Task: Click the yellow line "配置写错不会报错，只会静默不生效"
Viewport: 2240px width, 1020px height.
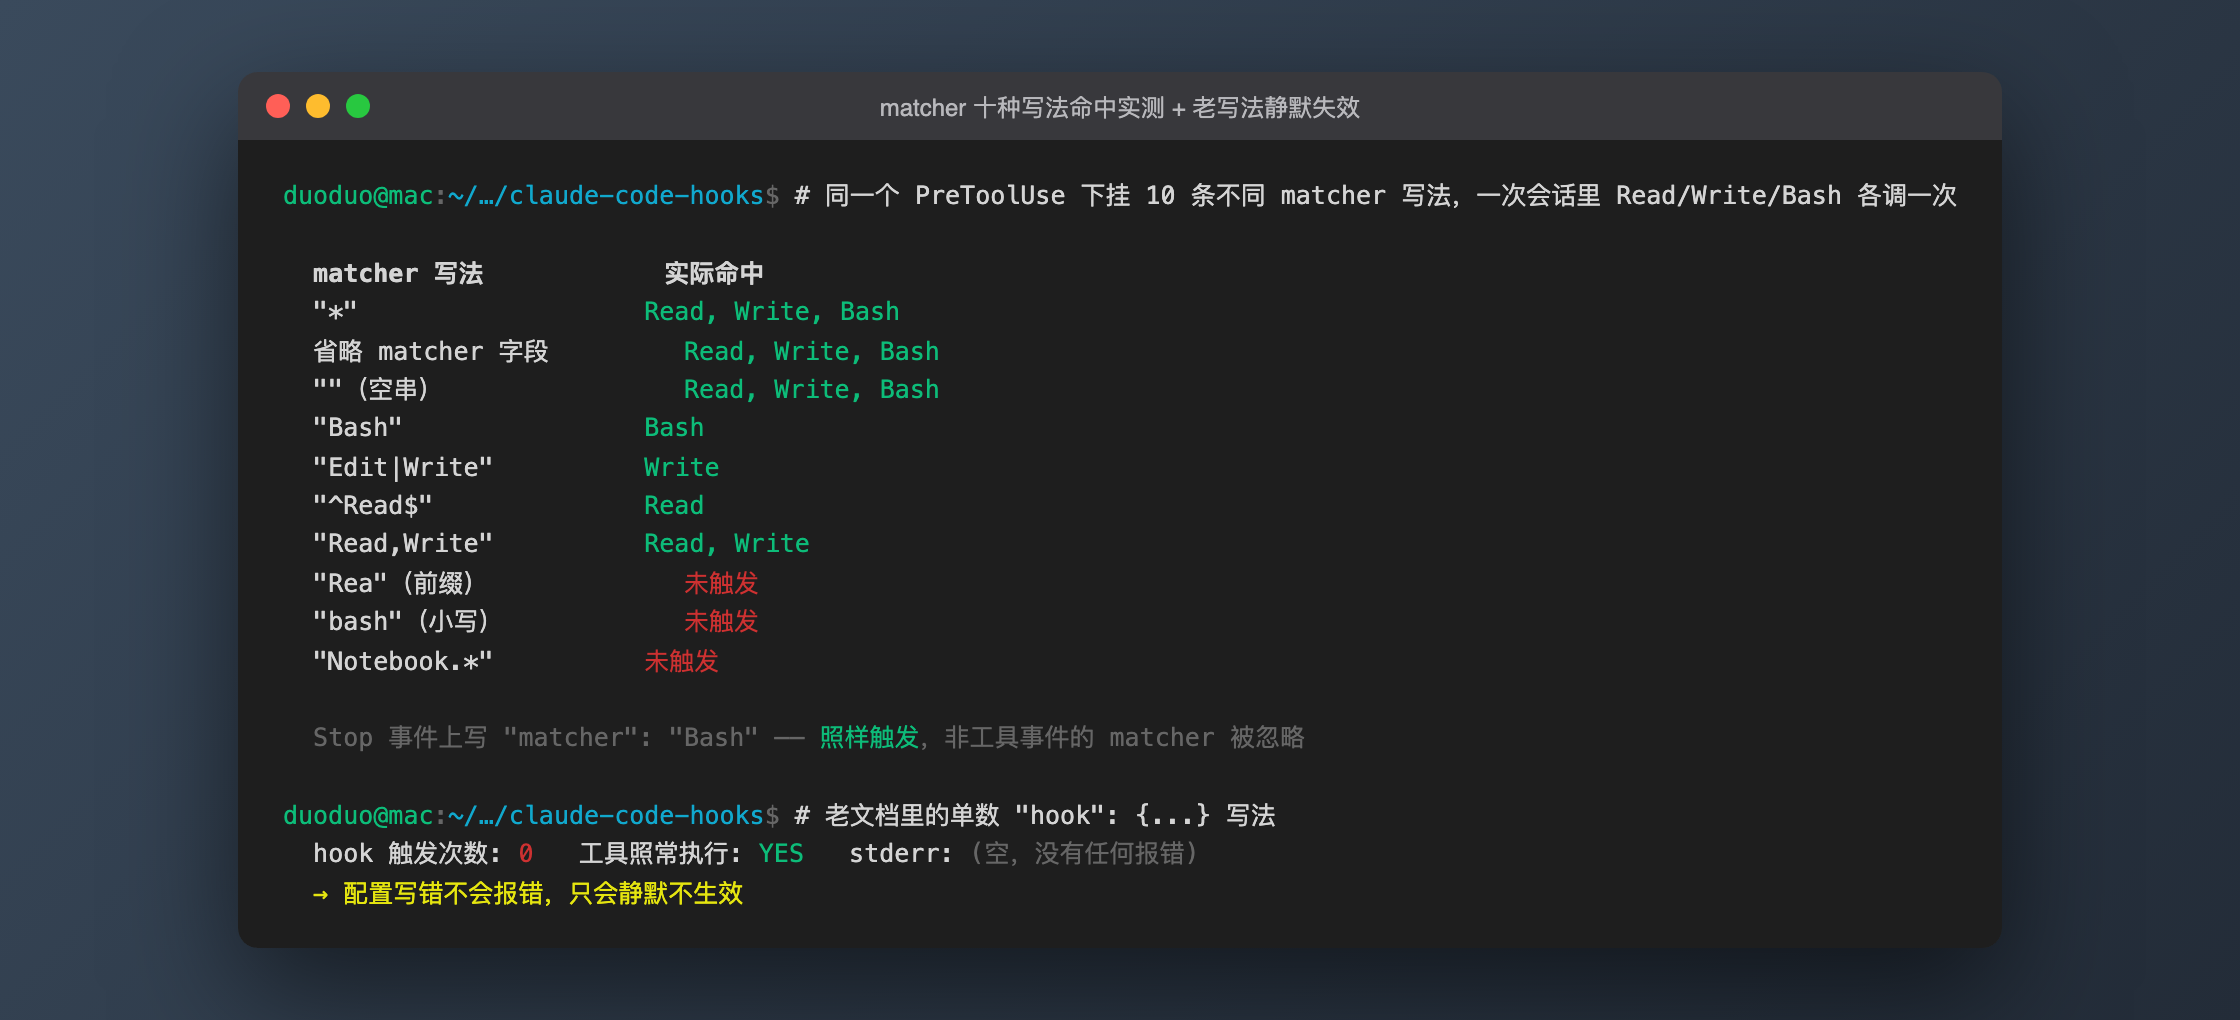Action: click(x=543, y=893)
